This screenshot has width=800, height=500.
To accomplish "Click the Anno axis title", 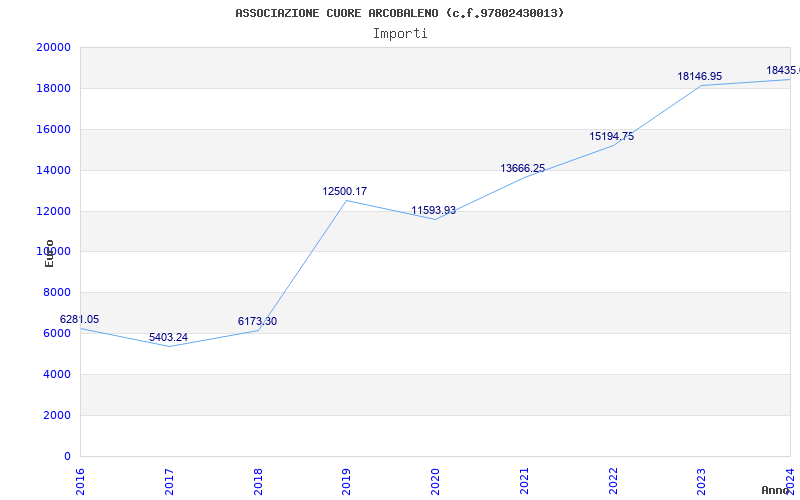I will point(776,490).
